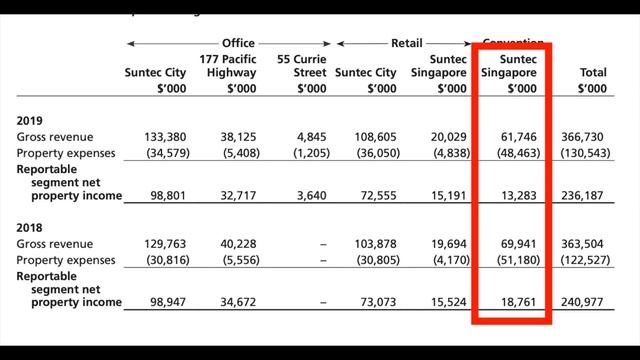The image size is (640, 360).
Task: Click net property income 98,801
Action: (168, 196)
